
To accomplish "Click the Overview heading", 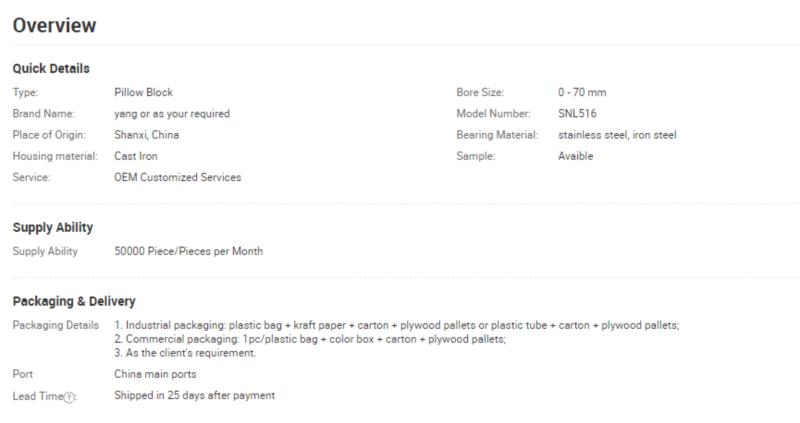I will click(54, 26).
